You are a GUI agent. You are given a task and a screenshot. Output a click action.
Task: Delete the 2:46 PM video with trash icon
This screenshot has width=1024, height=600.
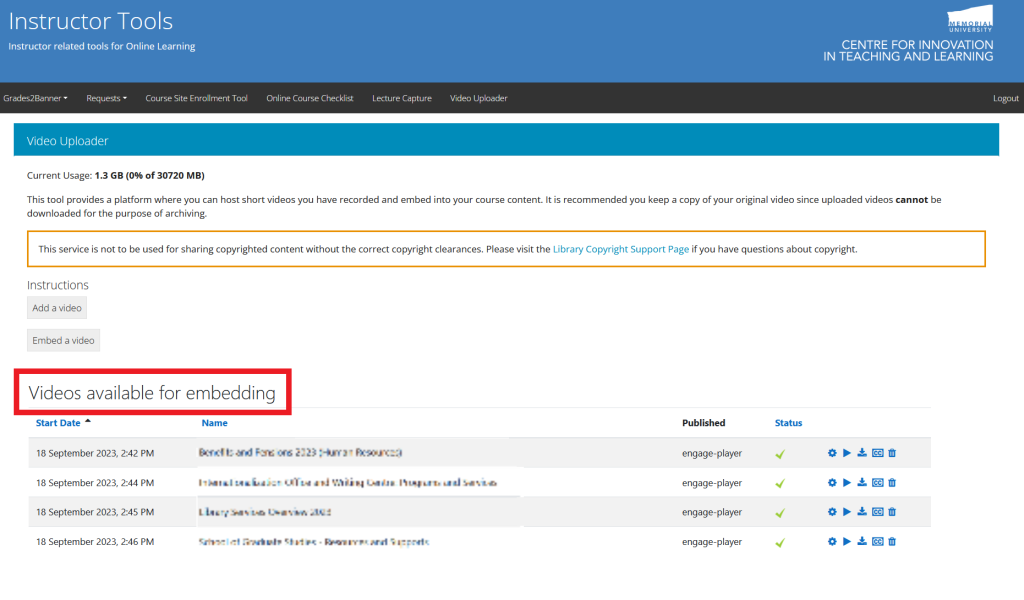[892, 541]
